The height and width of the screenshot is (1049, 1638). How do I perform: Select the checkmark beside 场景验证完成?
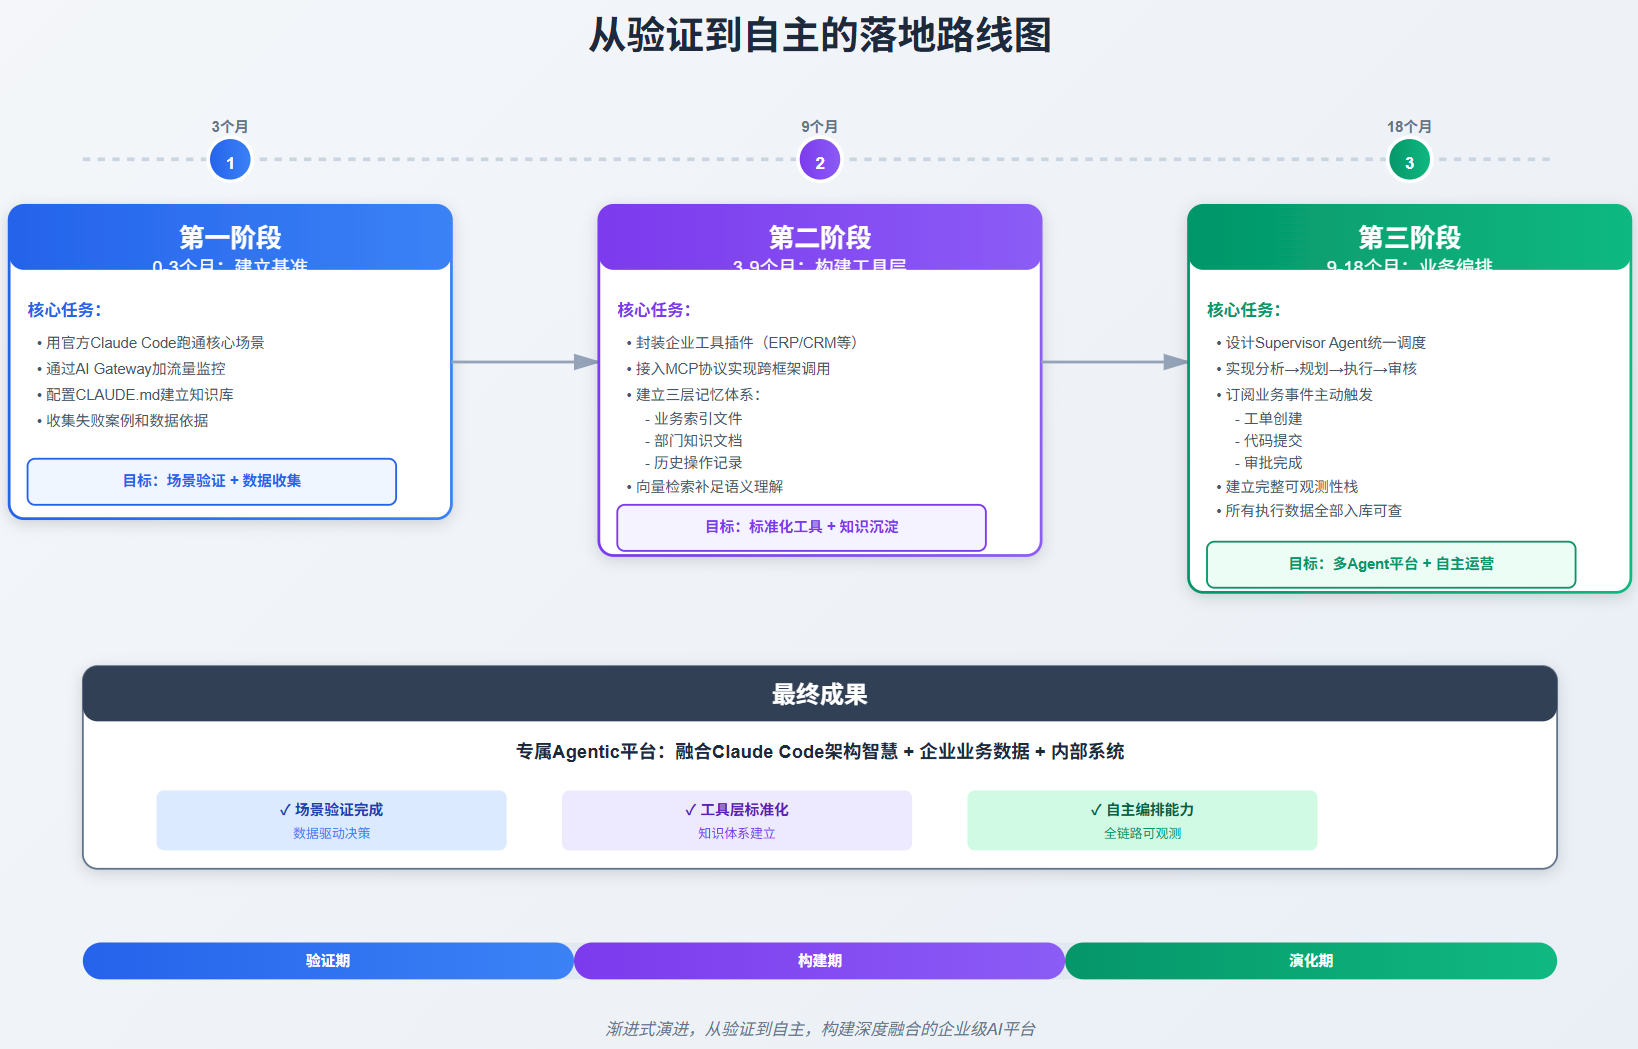point(283,810)
